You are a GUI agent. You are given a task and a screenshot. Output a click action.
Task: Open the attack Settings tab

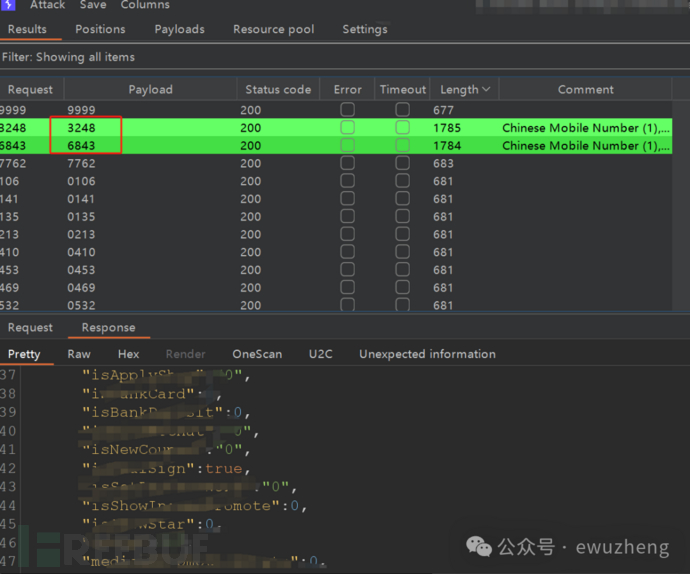[364, 29]
